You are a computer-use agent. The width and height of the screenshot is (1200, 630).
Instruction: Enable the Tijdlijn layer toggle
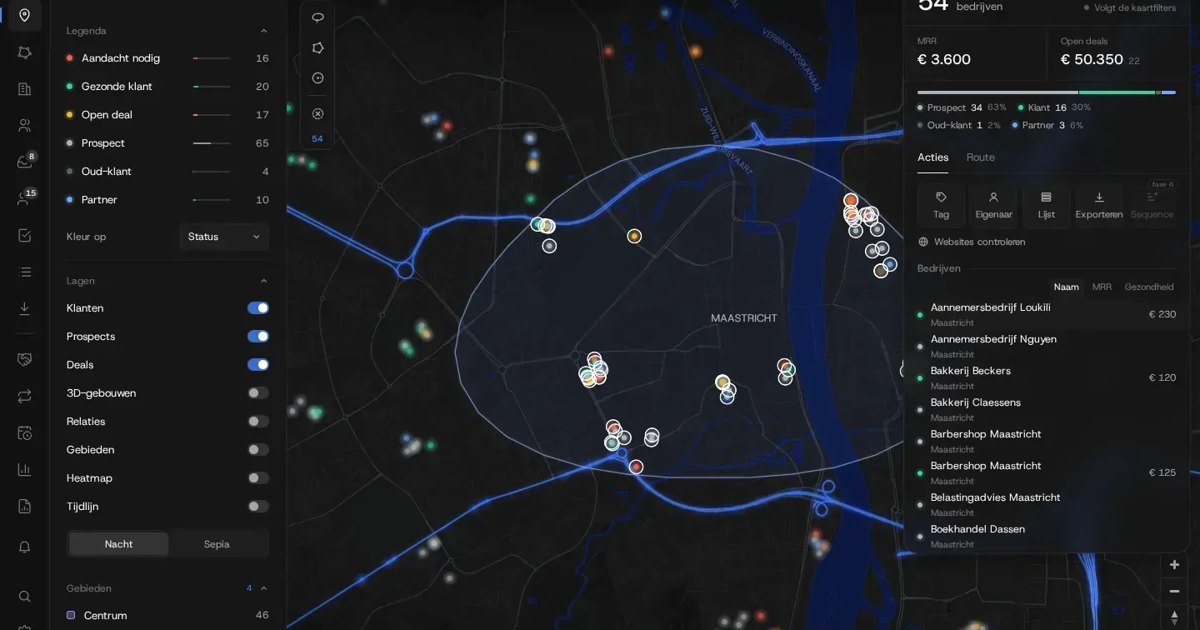click(258, 507)
